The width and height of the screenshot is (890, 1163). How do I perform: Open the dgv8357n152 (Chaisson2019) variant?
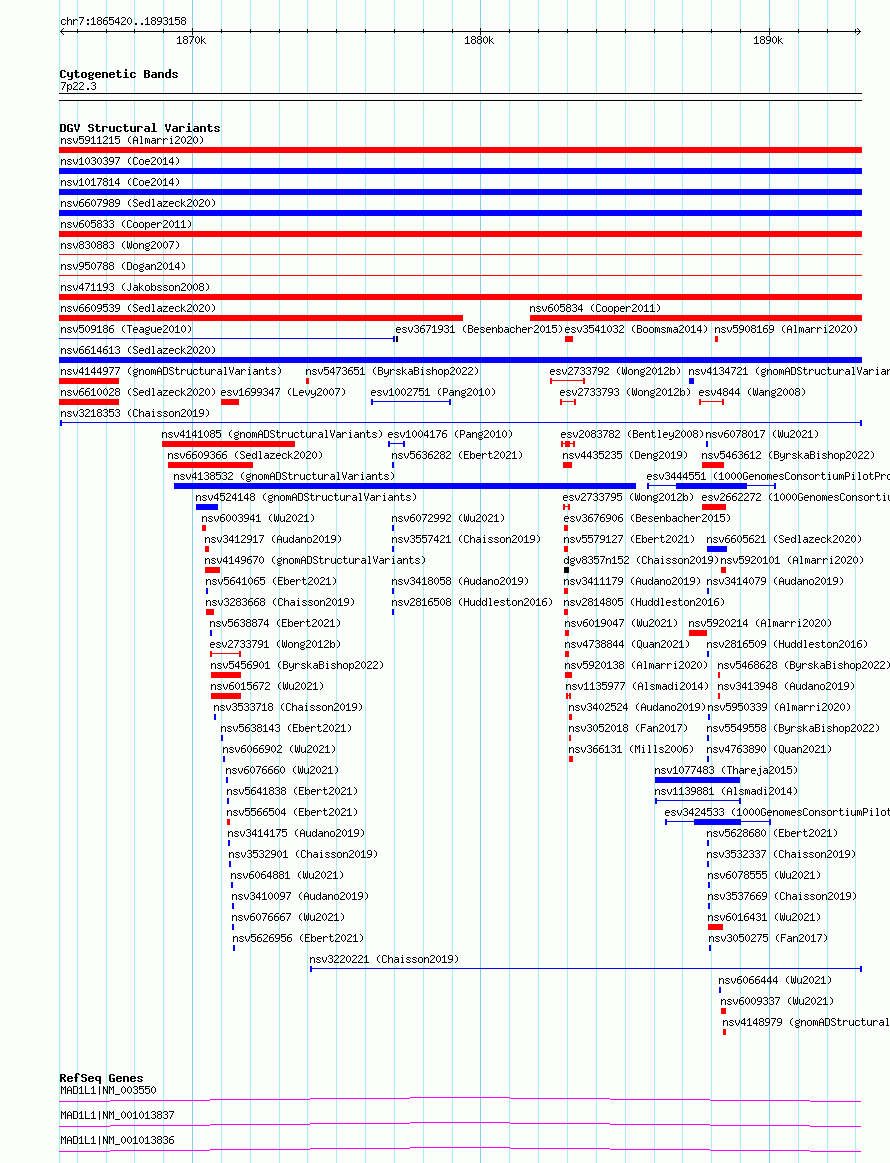click(641, 560)
